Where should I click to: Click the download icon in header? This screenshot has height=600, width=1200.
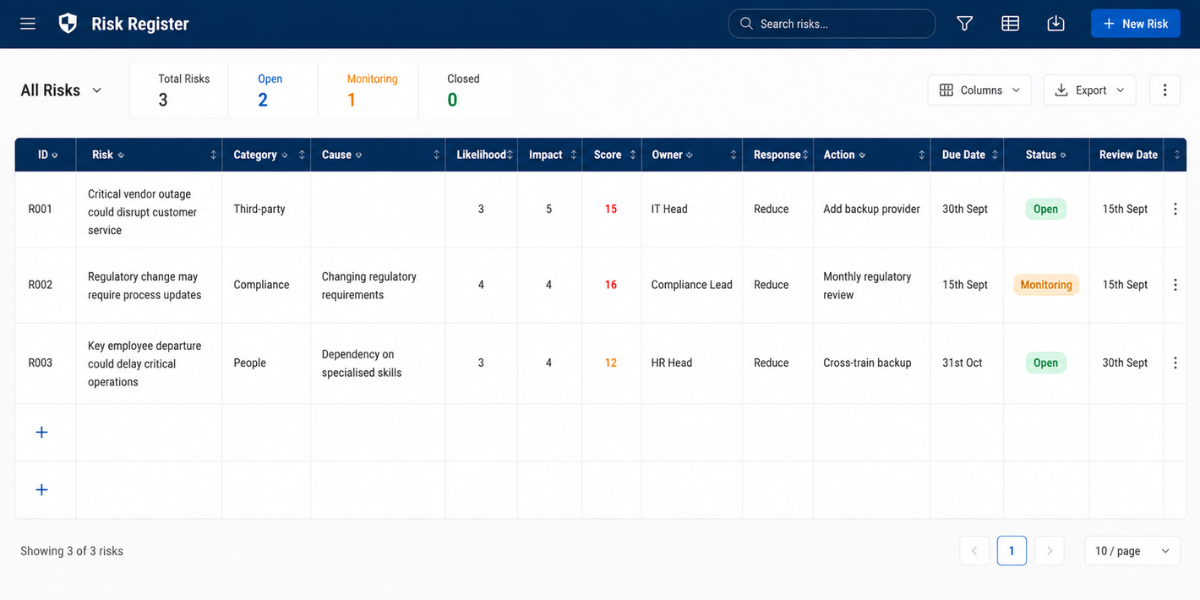tap(1056, 24)
